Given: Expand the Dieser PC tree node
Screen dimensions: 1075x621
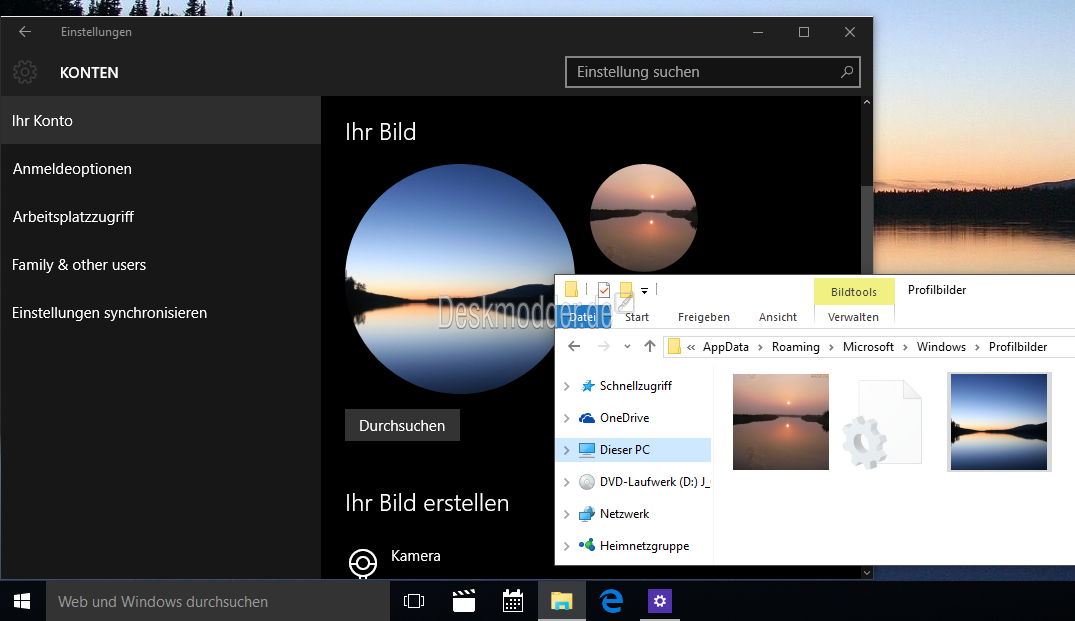Looking at the screenshot, I should point(568,449).
